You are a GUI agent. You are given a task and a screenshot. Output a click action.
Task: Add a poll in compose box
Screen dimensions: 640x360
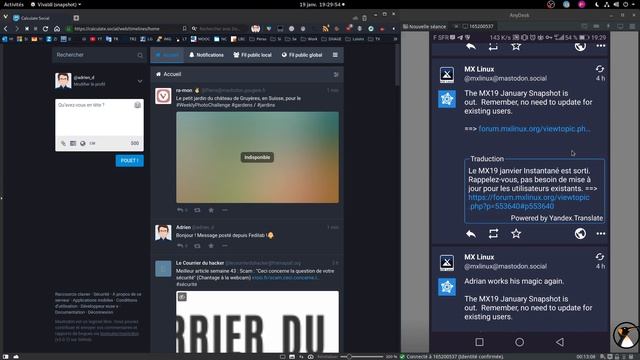73,143
